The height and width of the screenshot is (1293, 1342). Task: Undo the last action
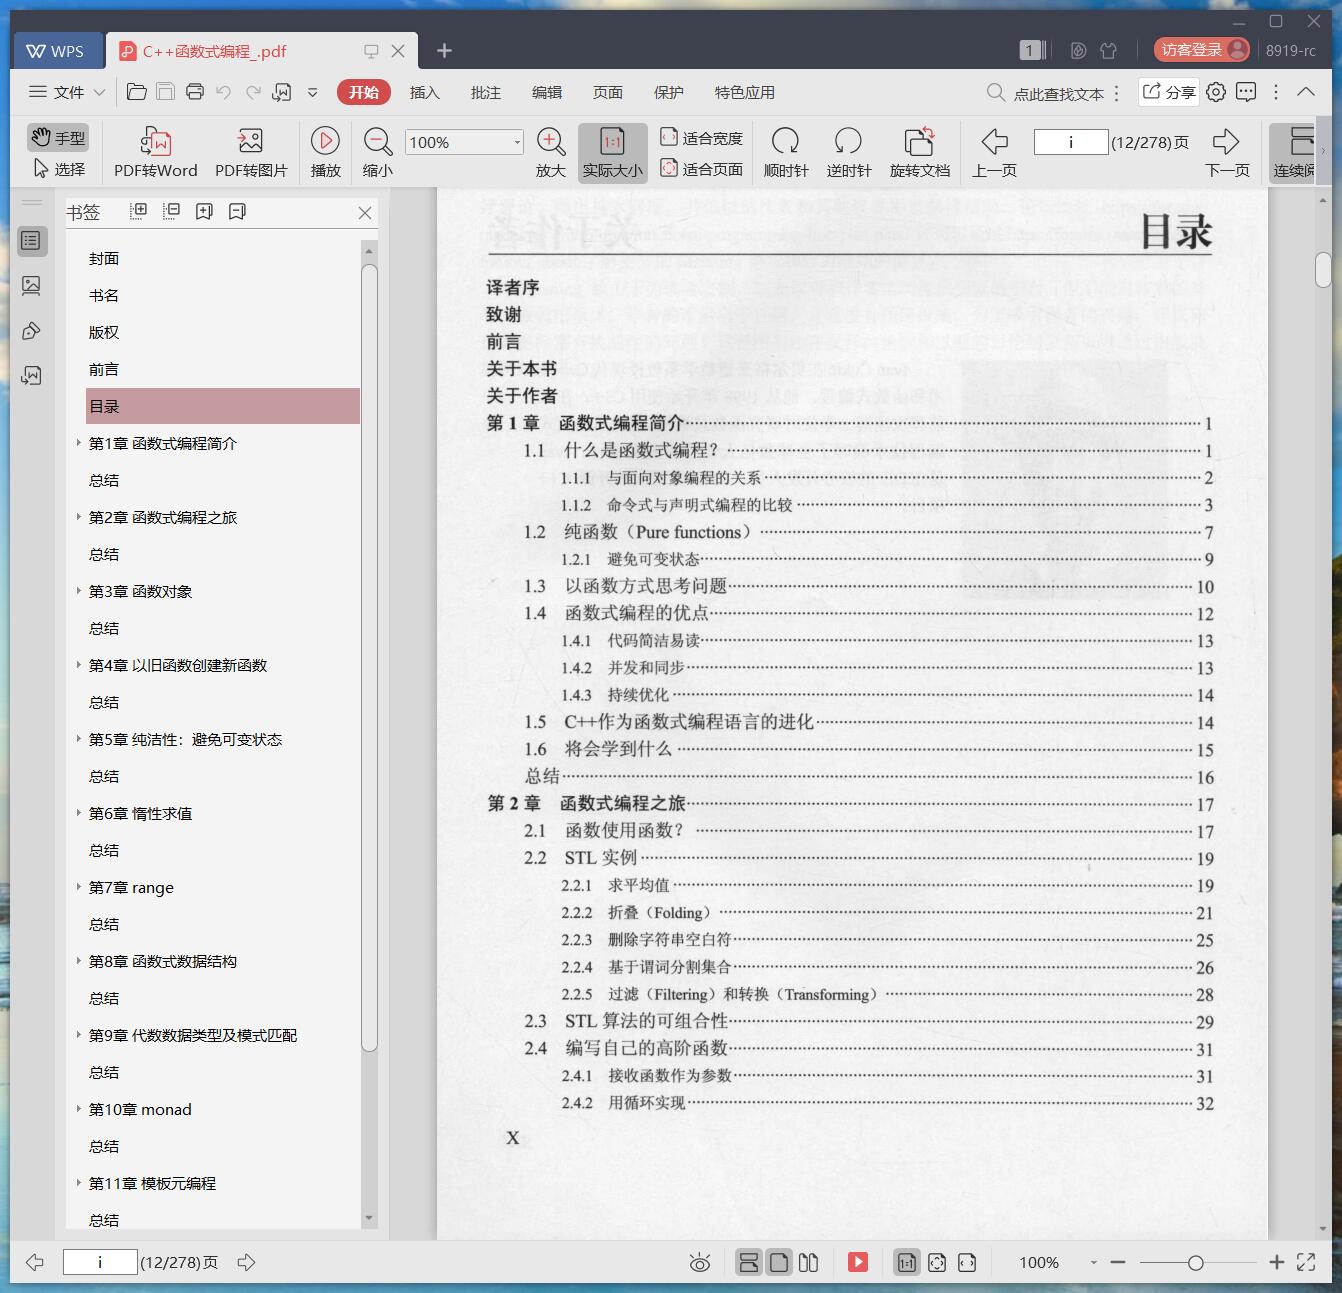[224, 92]
